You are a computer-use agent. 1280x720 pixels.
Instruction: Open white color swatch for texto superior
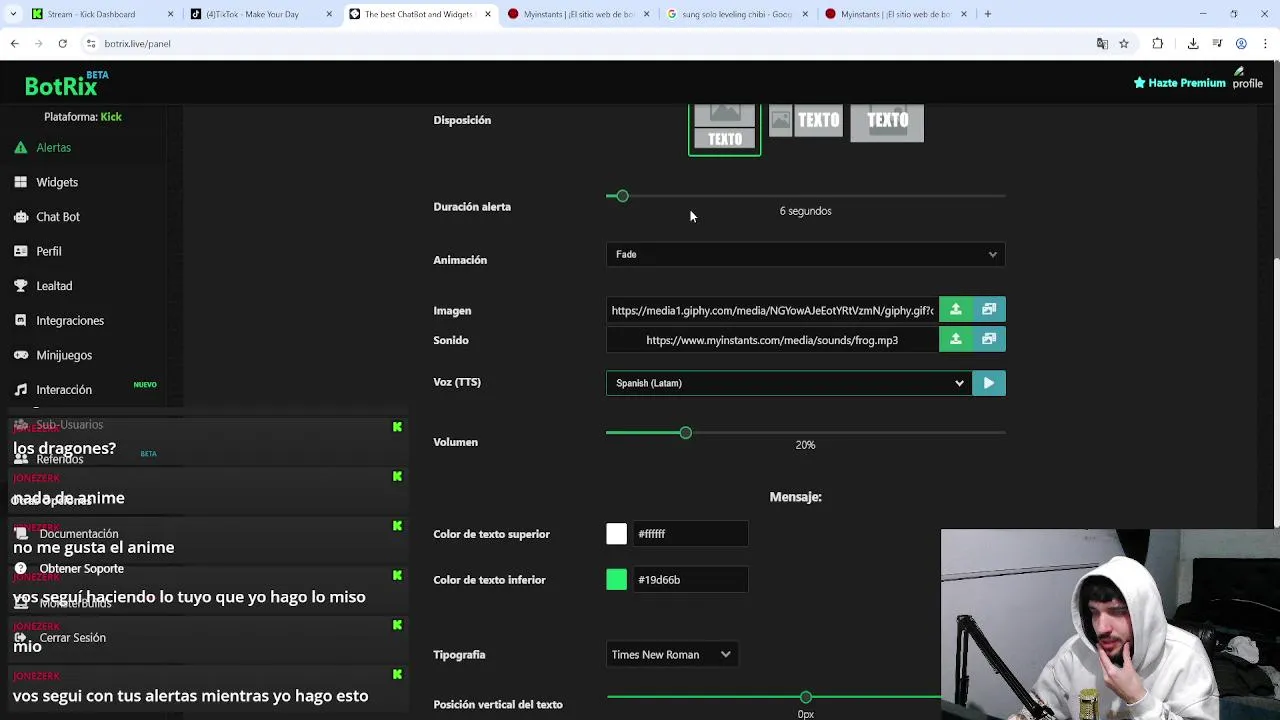point(616,534)
